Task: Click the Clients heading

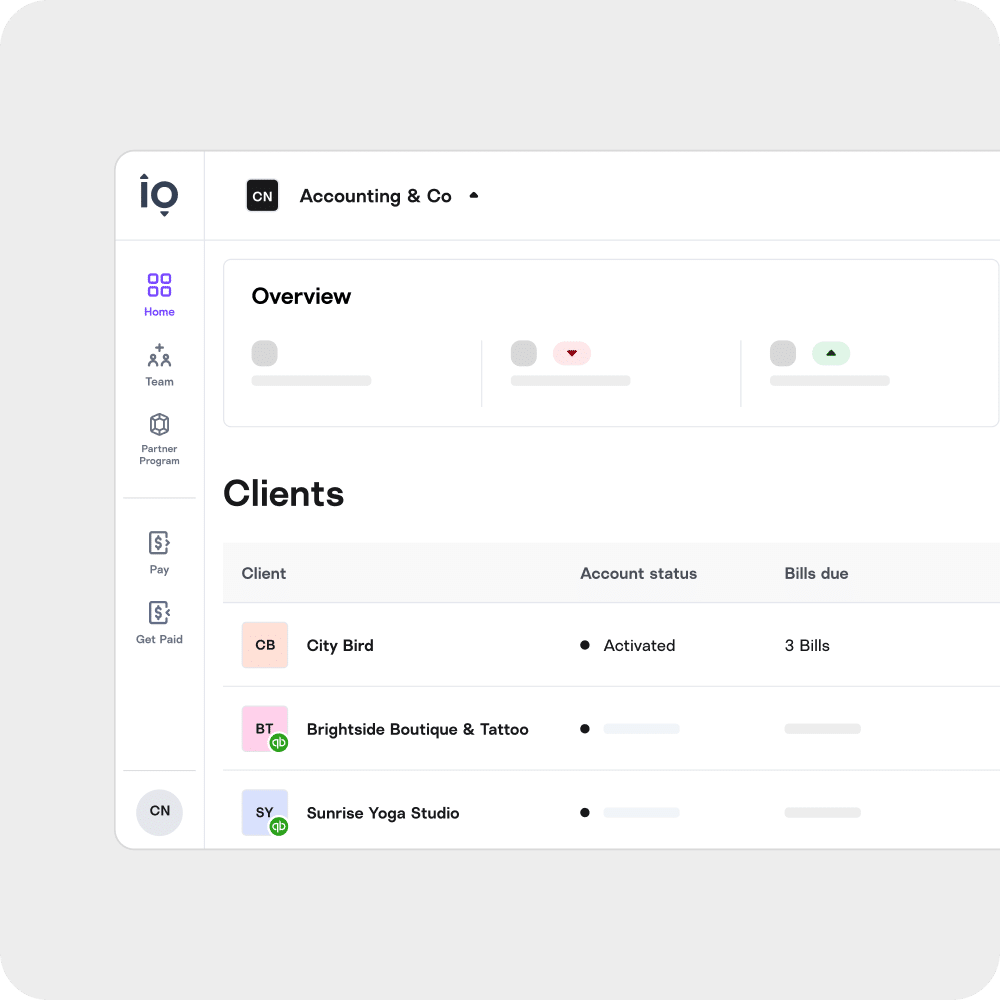Action: pyautogui.click(x=284, y=493)
